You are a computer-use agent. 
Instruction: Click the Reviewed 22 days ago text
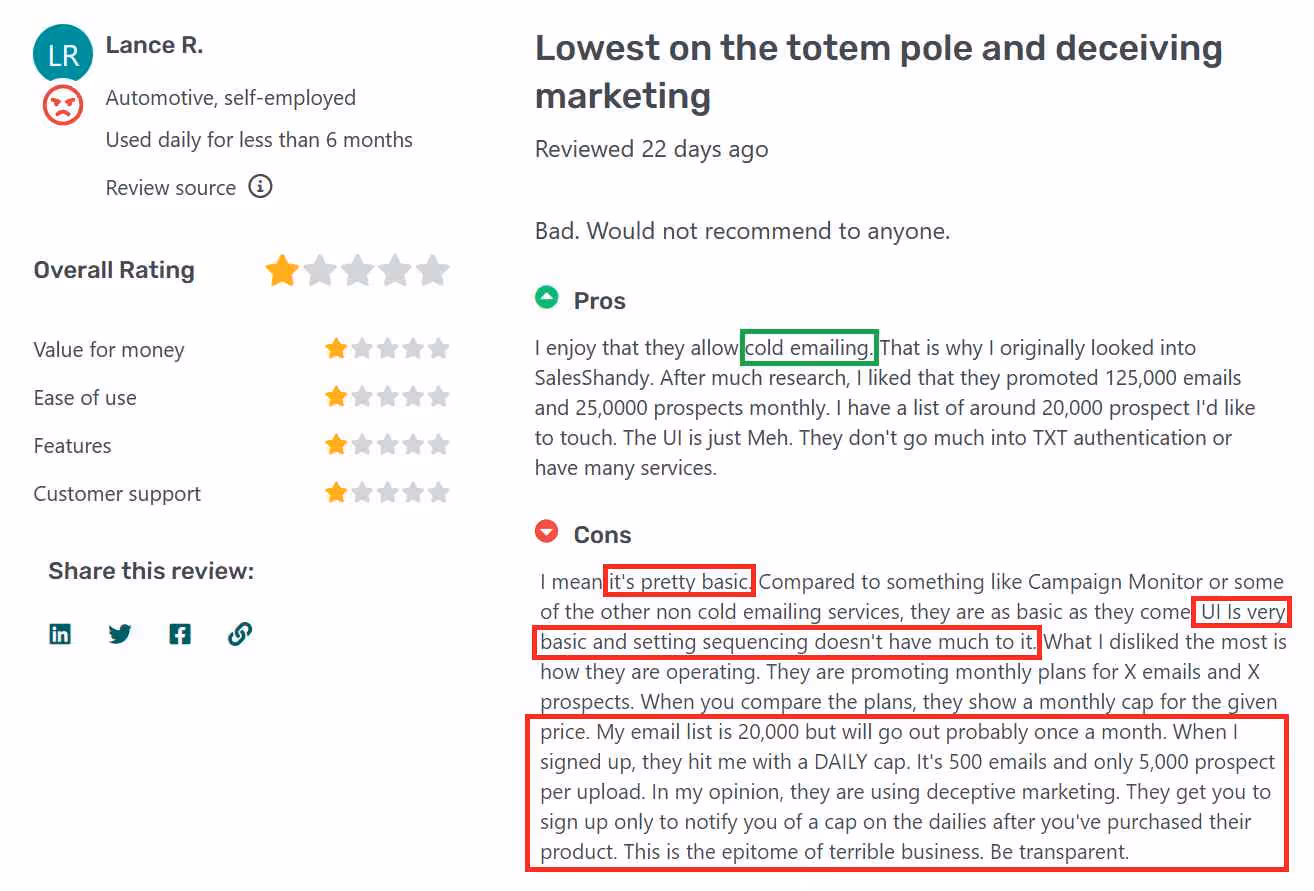[651, 148]
